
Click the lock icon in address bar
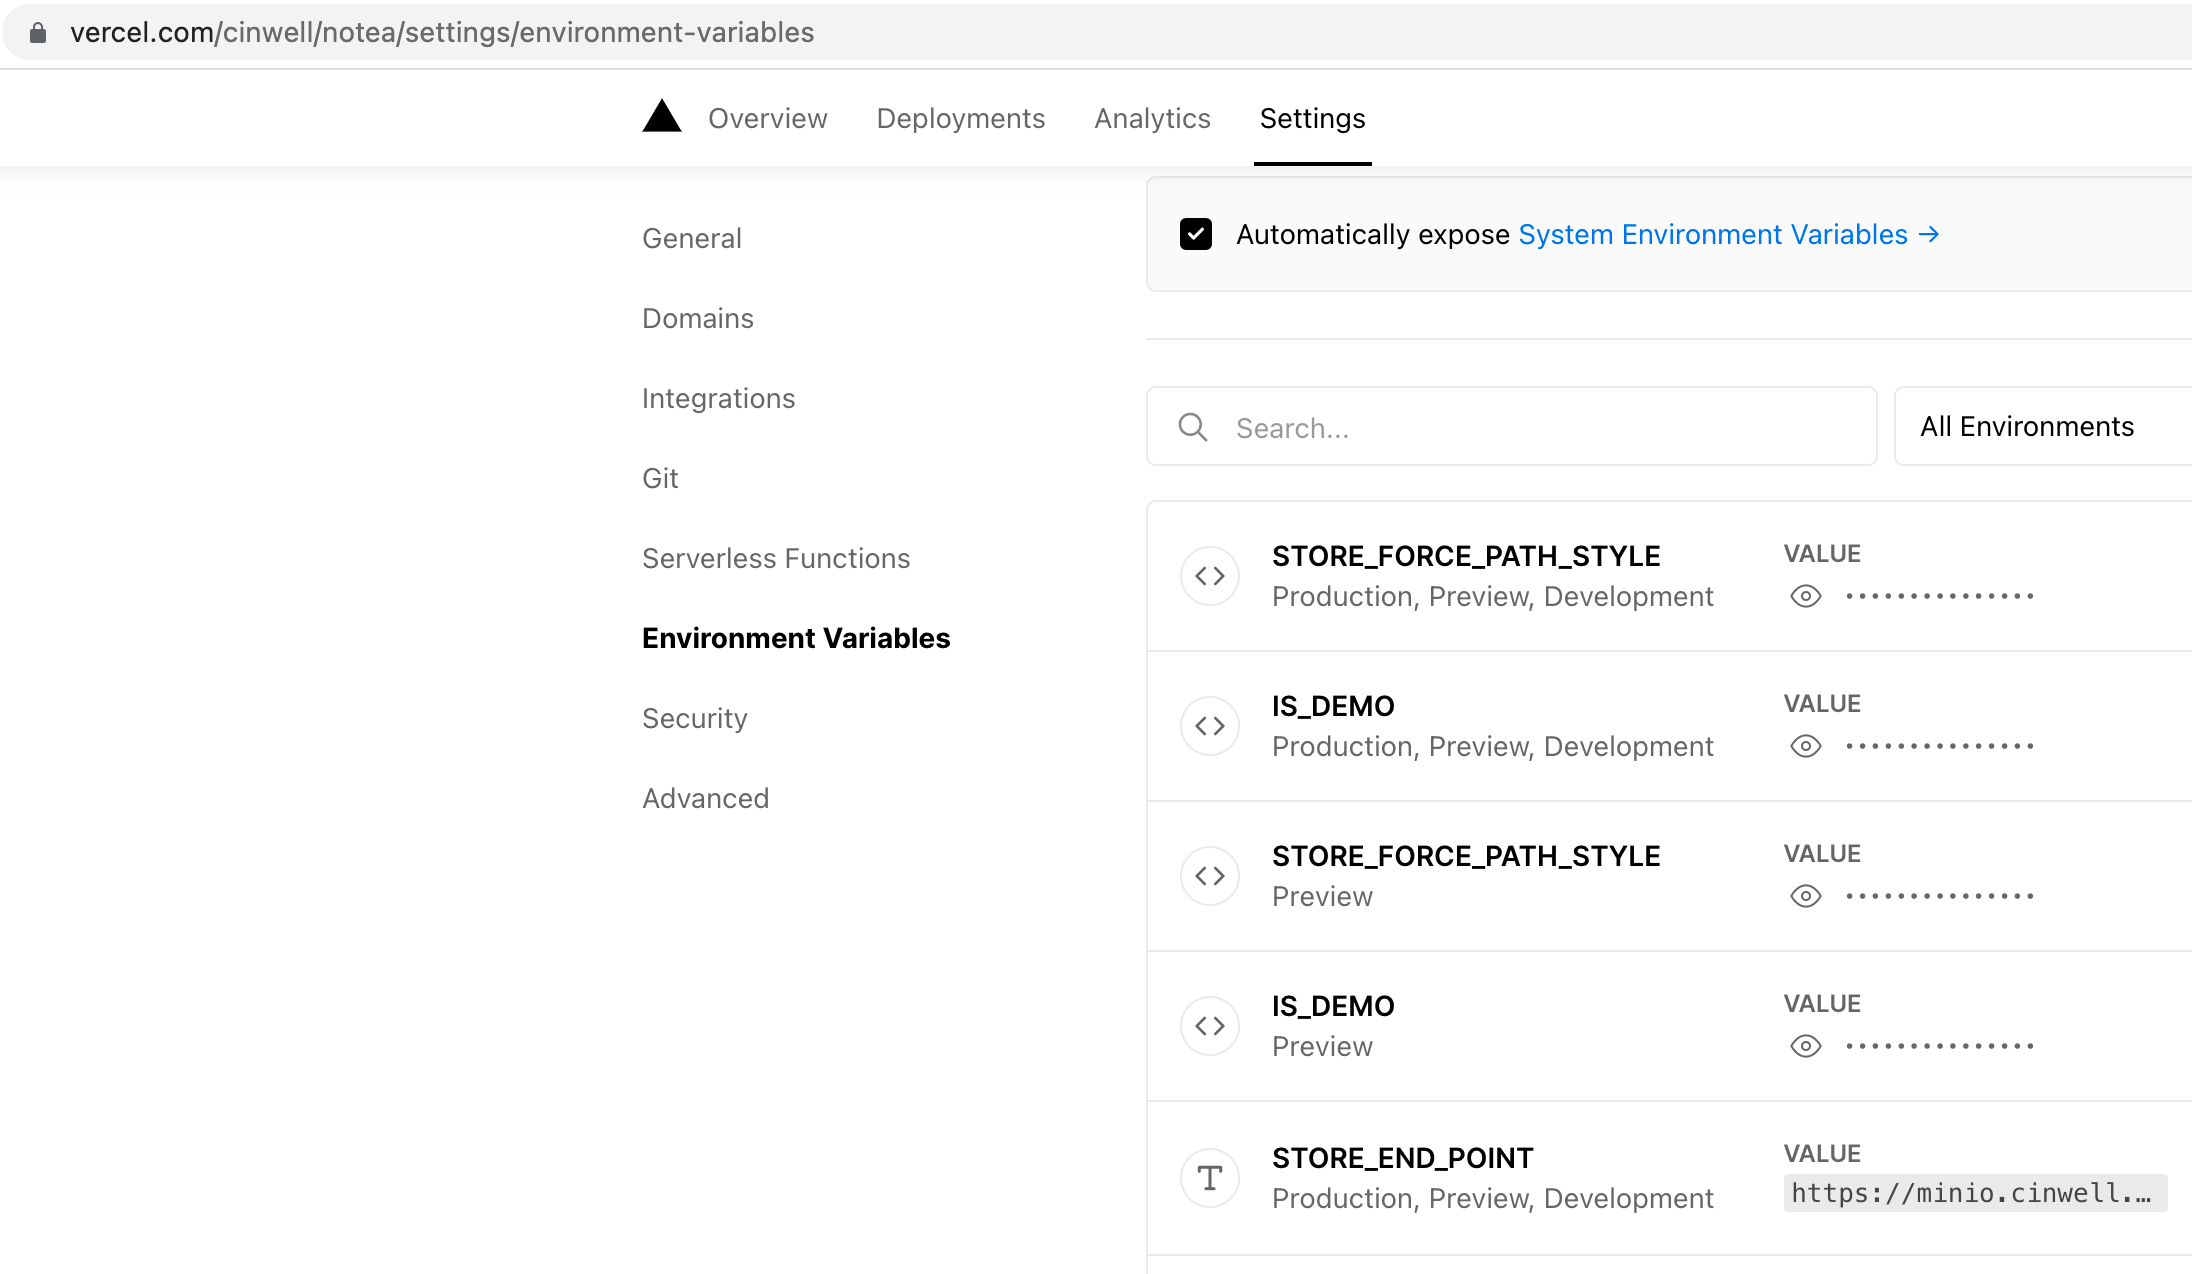[38, 33]
